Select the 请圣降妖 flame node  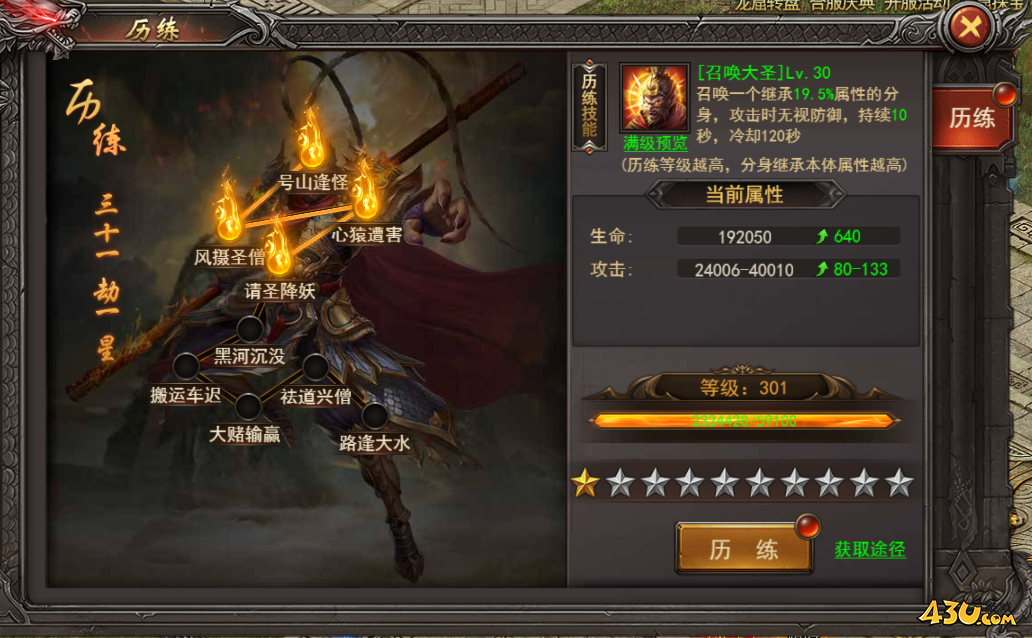pos(279,247)
